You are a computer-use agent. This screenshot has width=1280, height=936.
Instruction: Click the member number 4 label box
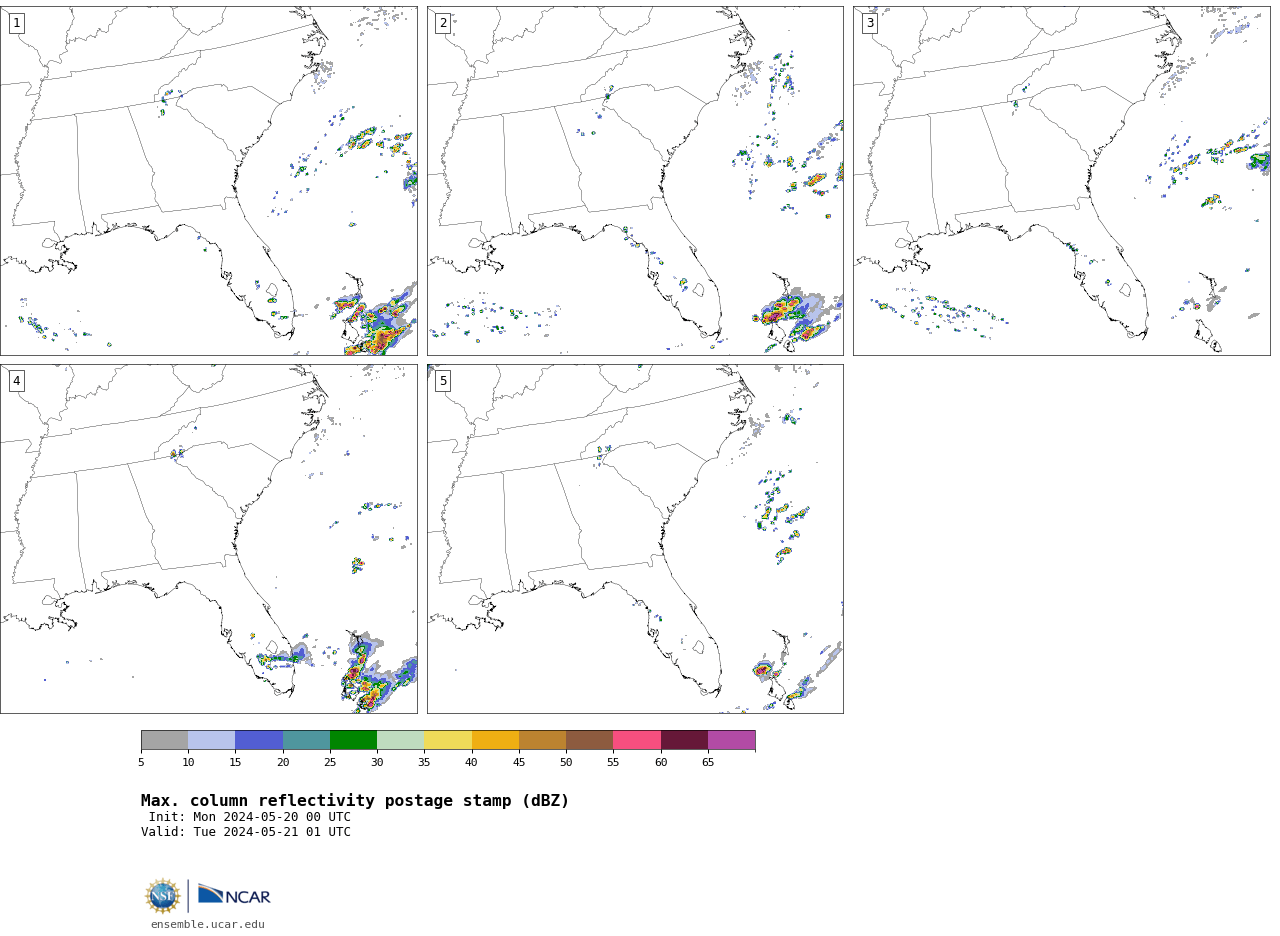[x=16, y=381]
